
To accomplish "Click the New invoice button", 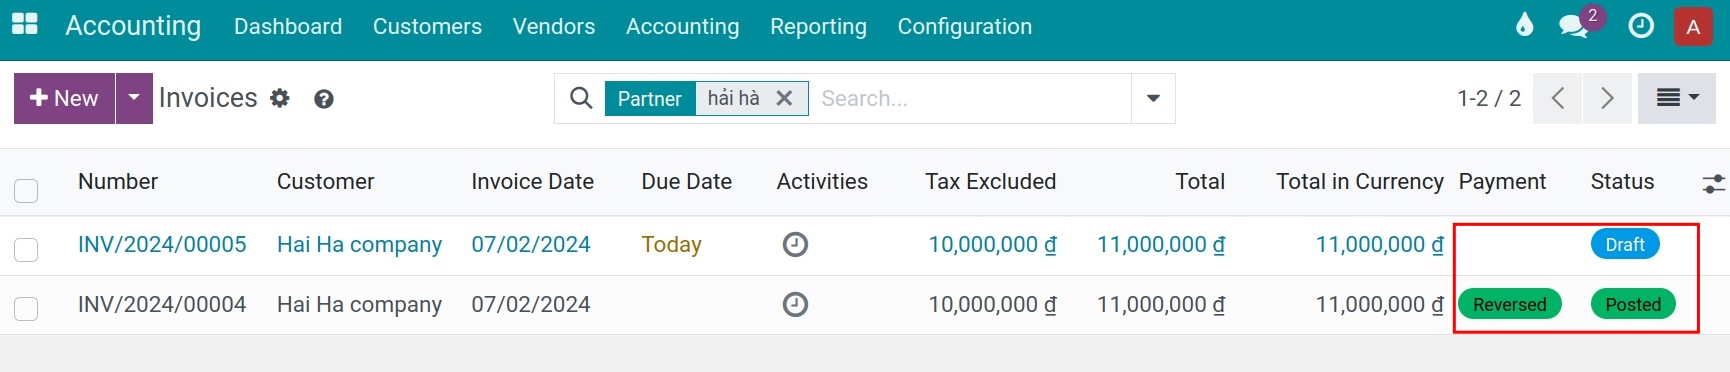I will point(64,98).
